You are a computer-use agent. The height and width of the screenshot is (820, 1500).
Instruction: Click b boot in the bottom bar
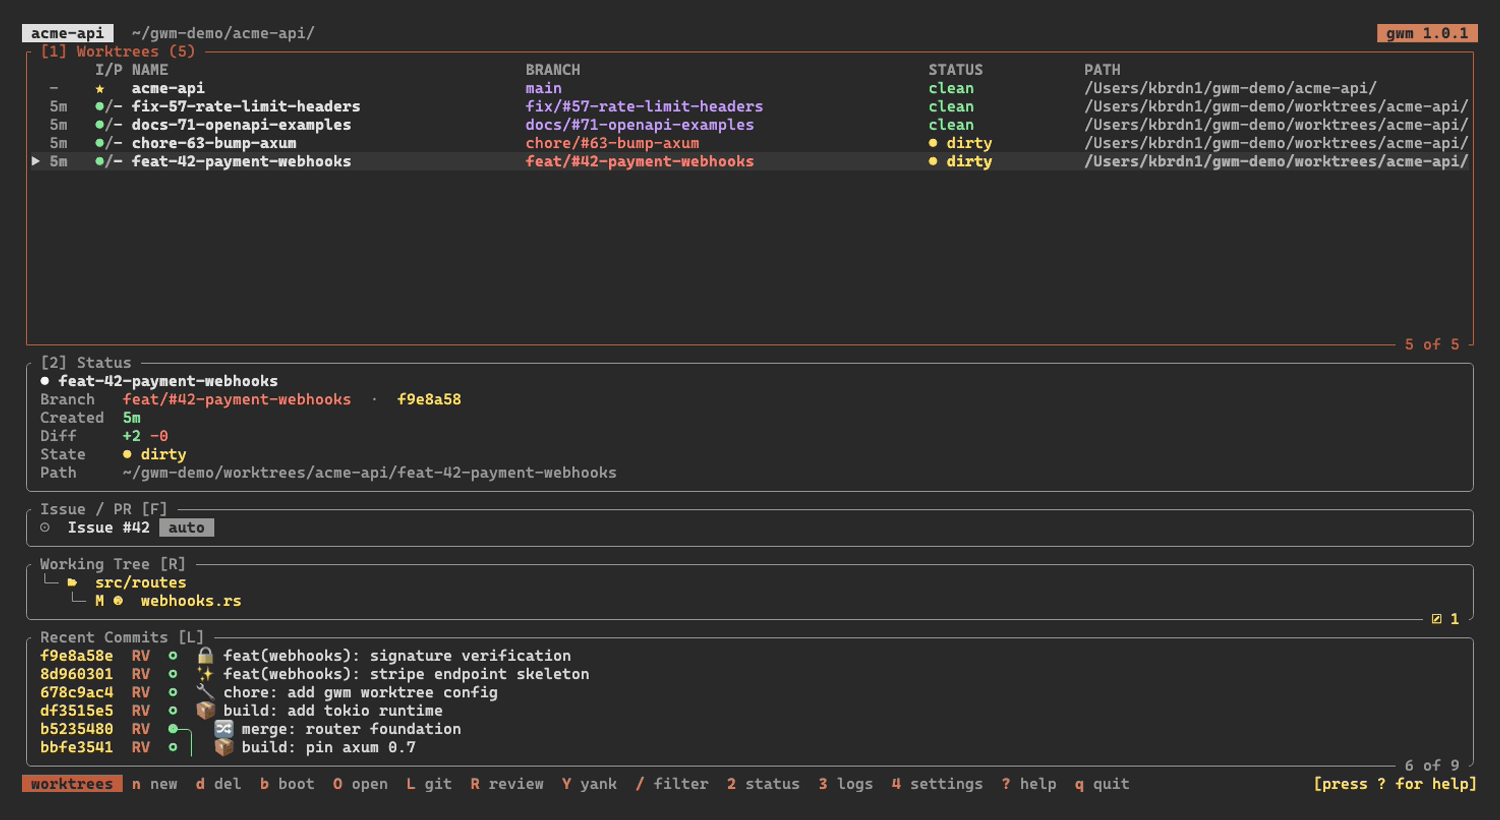coord(287,784)
